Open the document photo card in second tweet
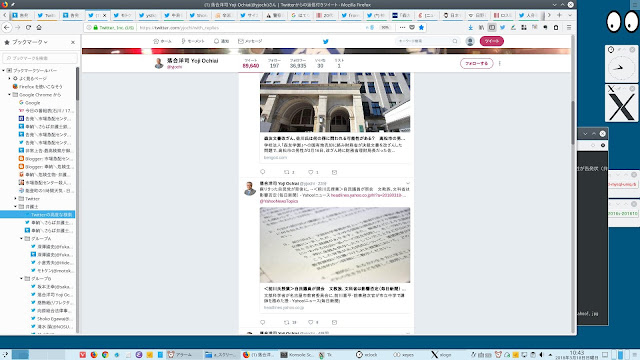Screen dimensions: 640x360 tap(335, 245)
